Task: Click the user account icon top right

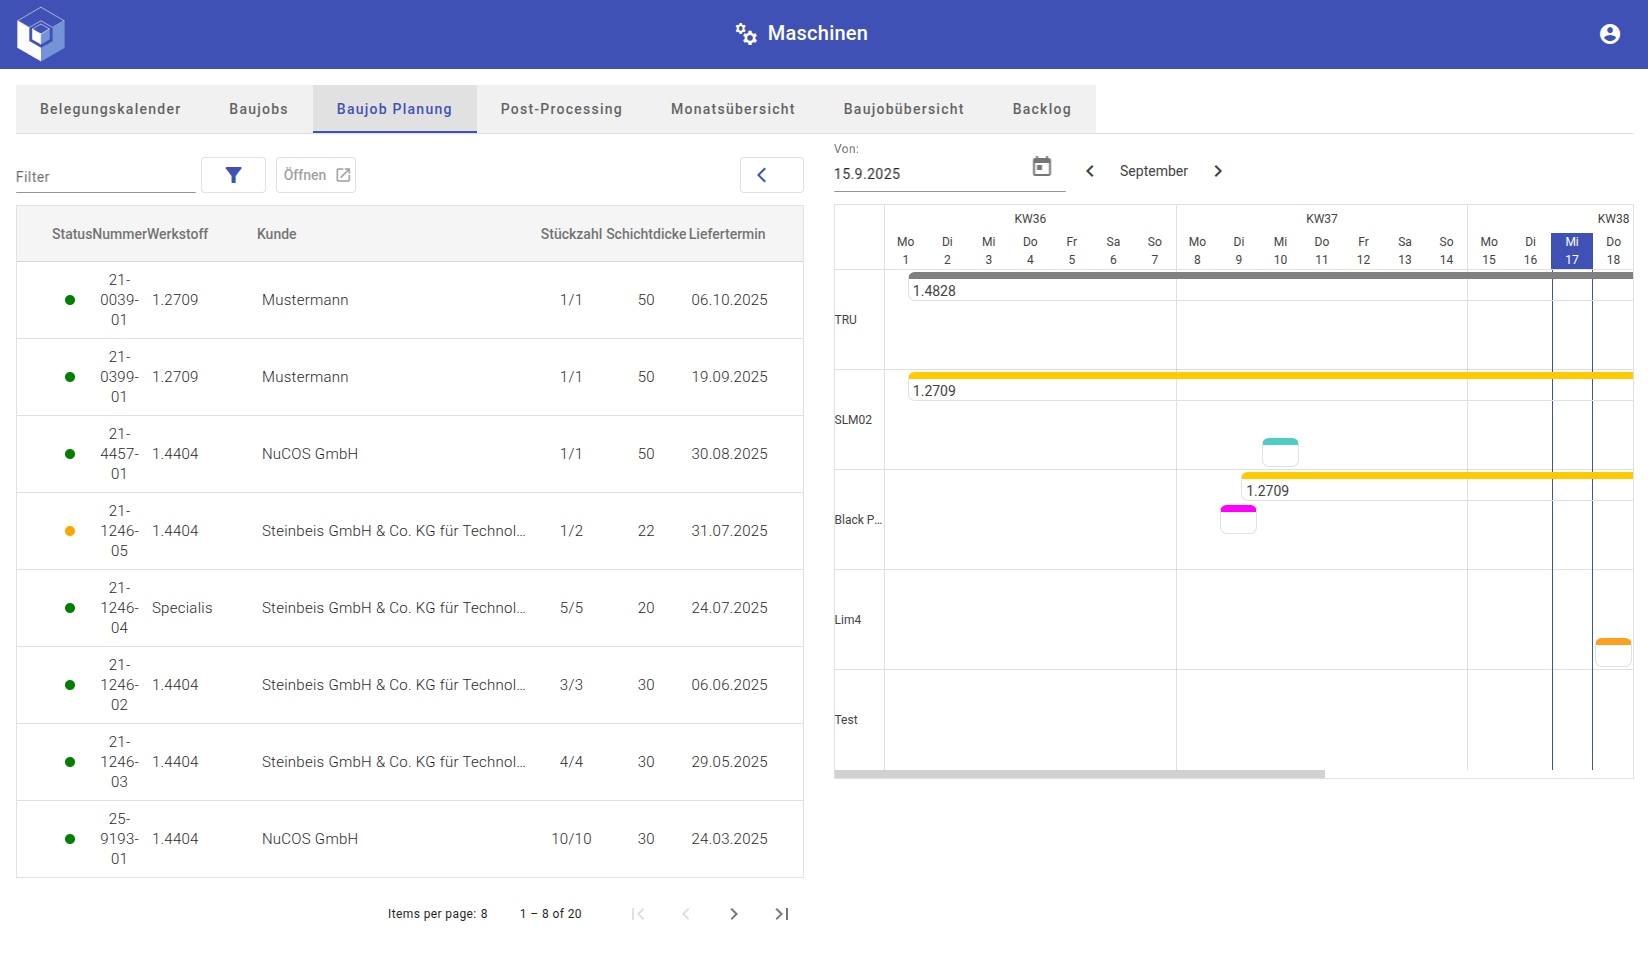Action: [x=1609, y=33]
